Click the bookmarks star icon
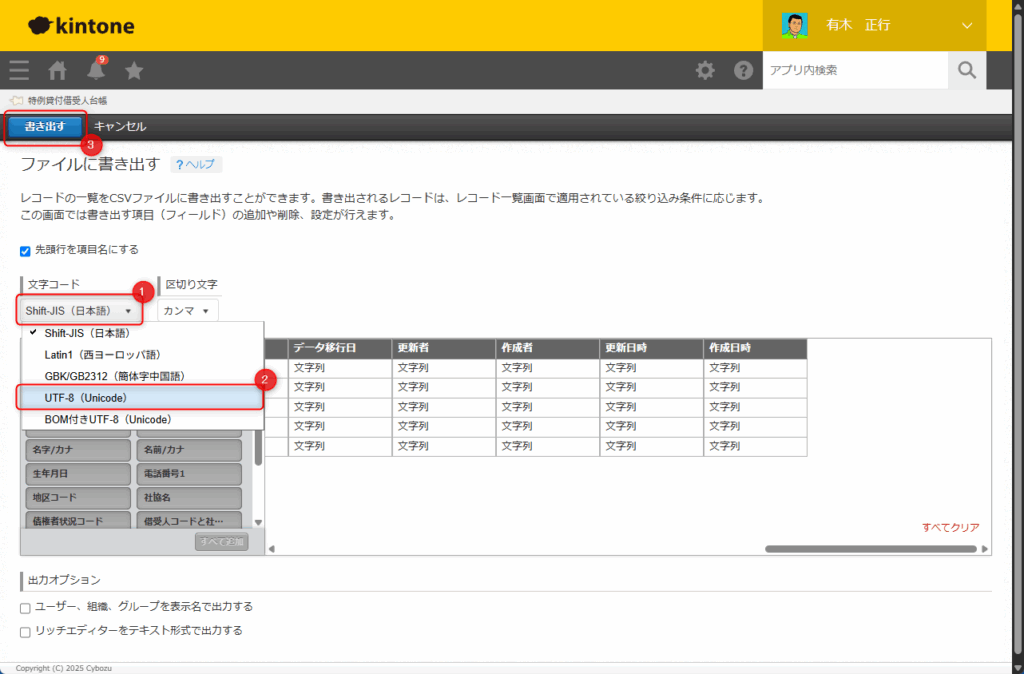The image size is (1024, 674). click(134, 70)
